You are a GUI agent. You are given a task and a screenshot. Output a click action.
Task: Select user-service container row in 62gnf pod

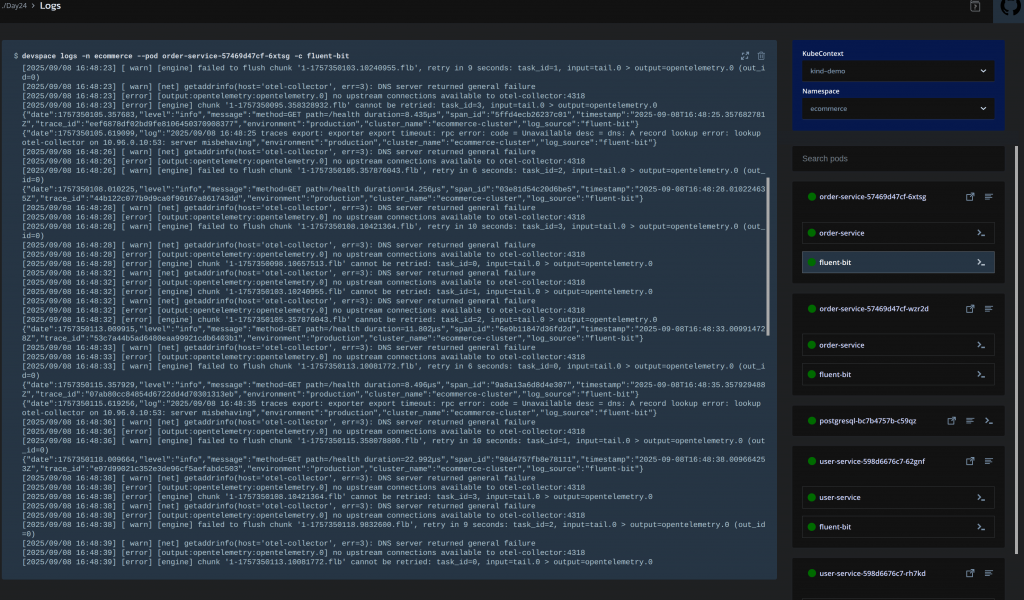tap(898, 497)
